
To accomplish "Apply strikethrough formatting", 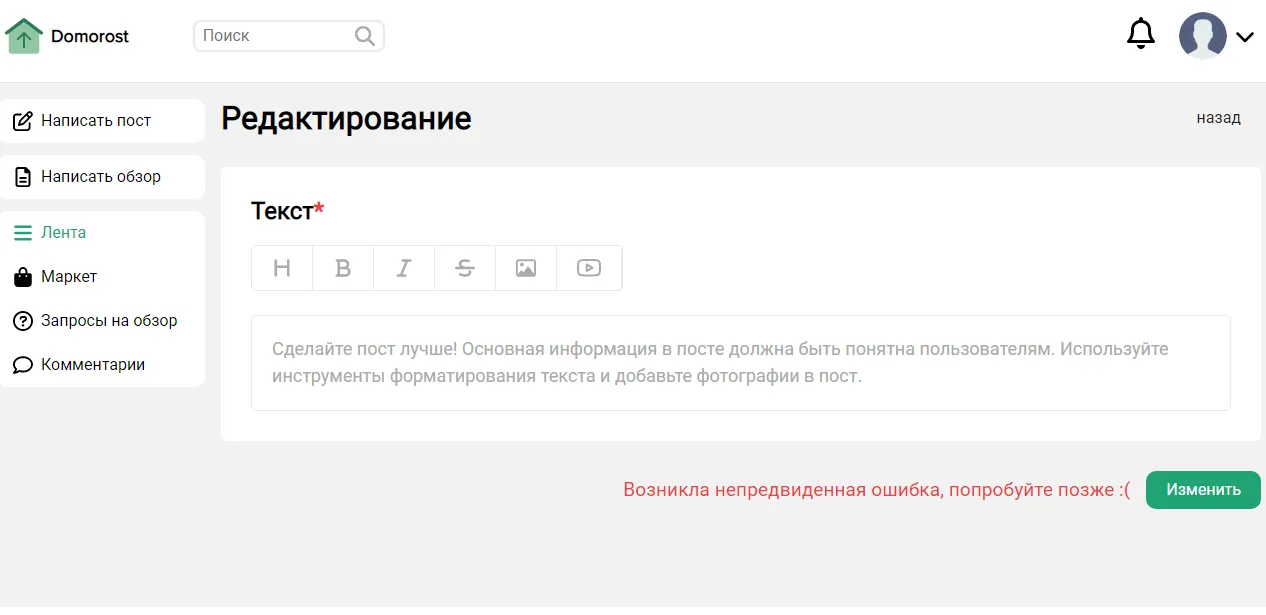I will (x=465, y=268).
